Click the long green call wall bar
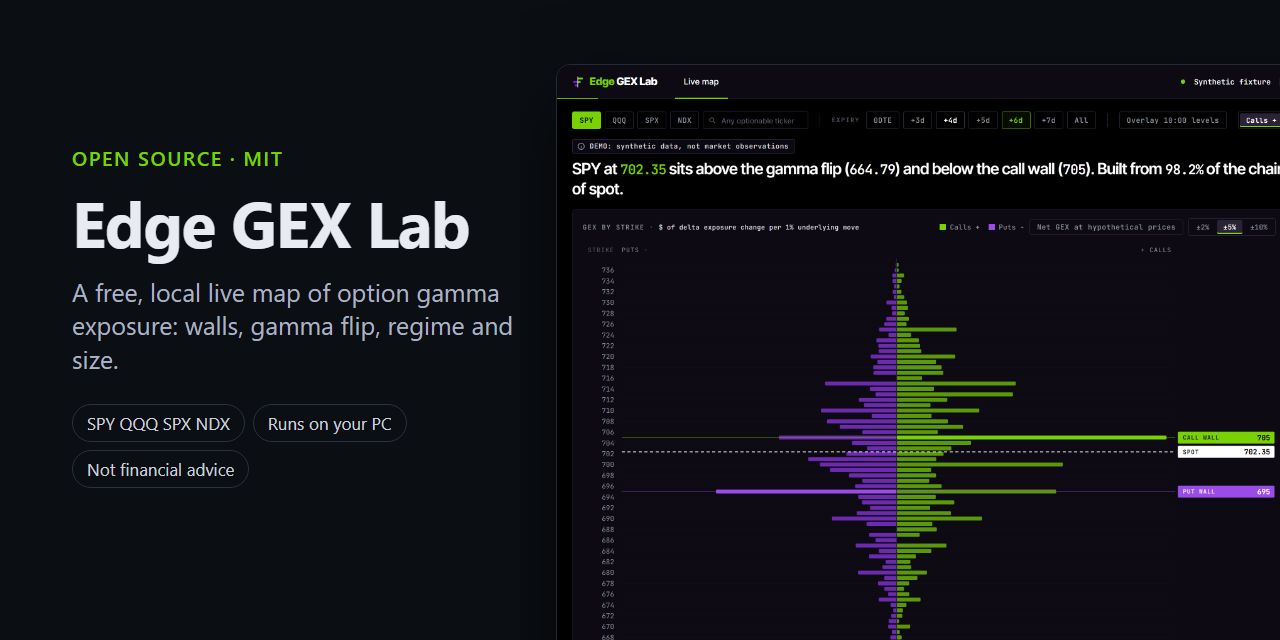Viewport: 1280px width, 640px height. tap(1031, 437)
